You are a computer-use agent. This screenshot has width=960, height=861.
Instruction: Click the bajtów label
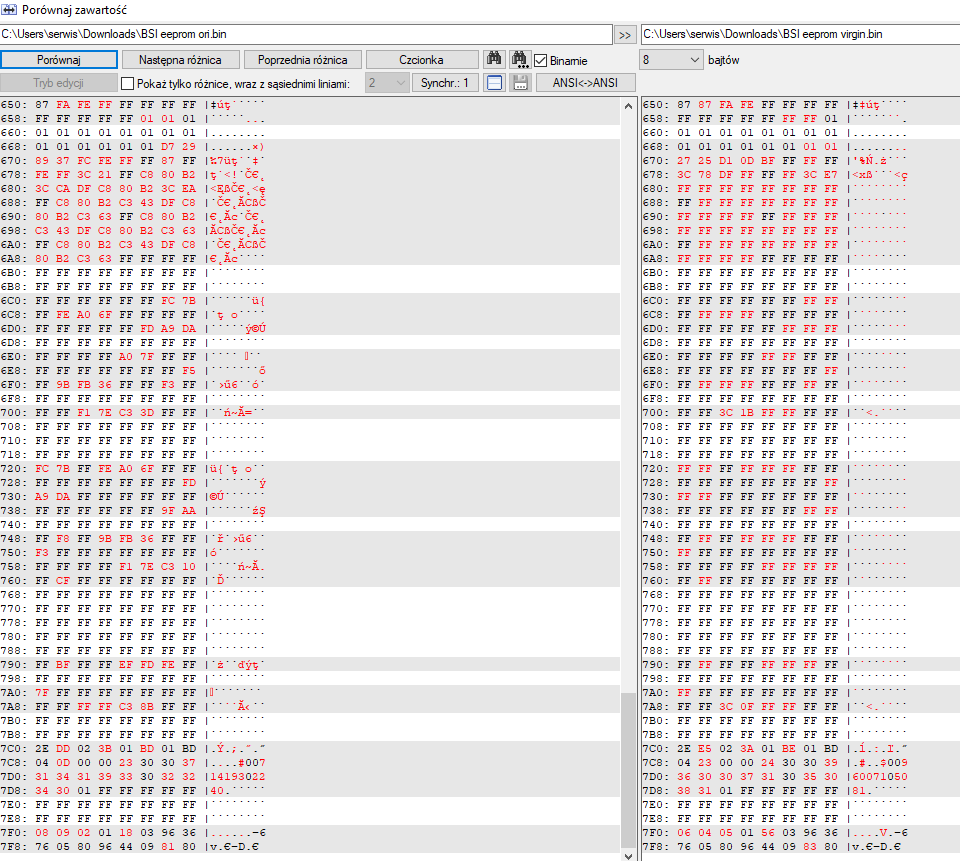[x=724, y=60]
